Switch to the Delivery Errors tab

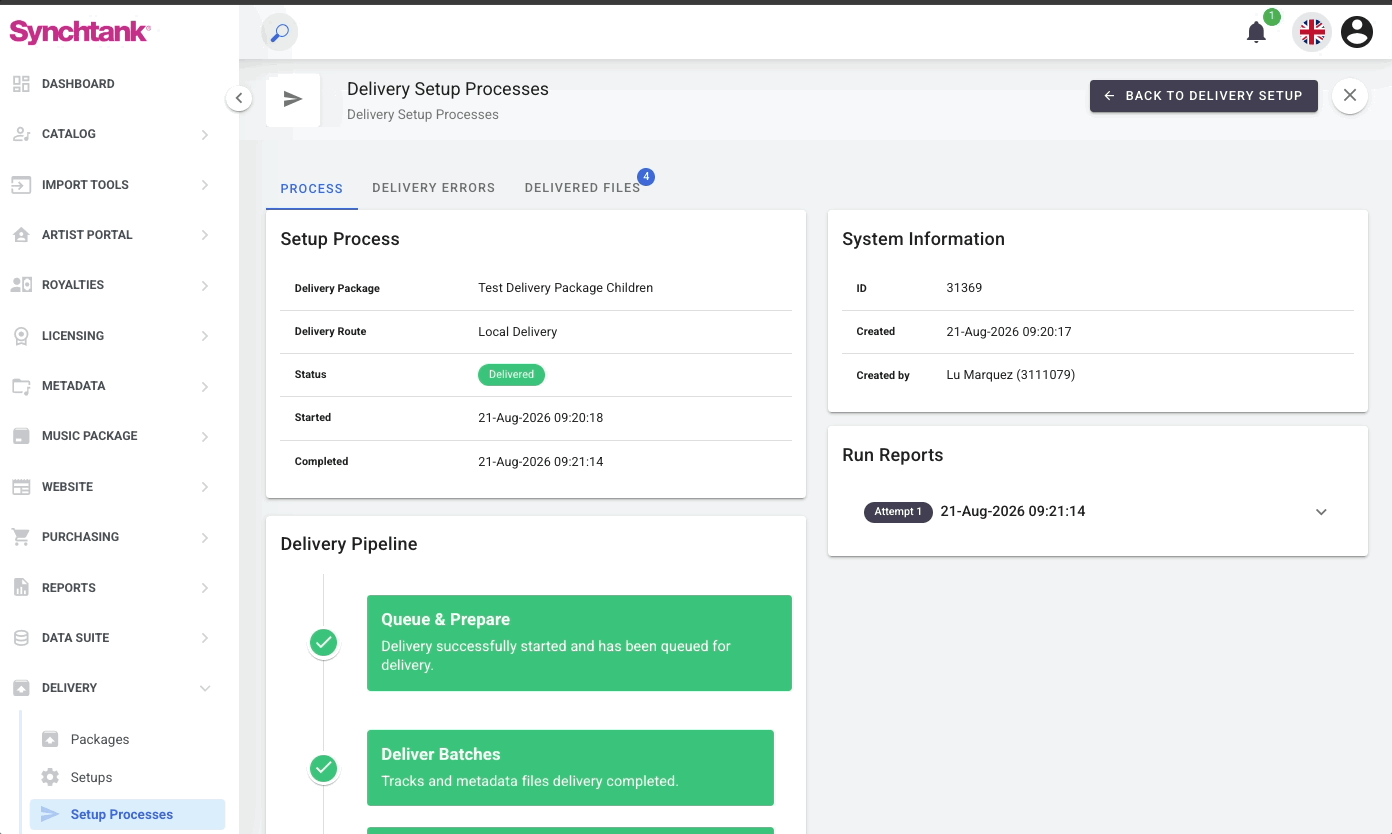coord(434,188)
